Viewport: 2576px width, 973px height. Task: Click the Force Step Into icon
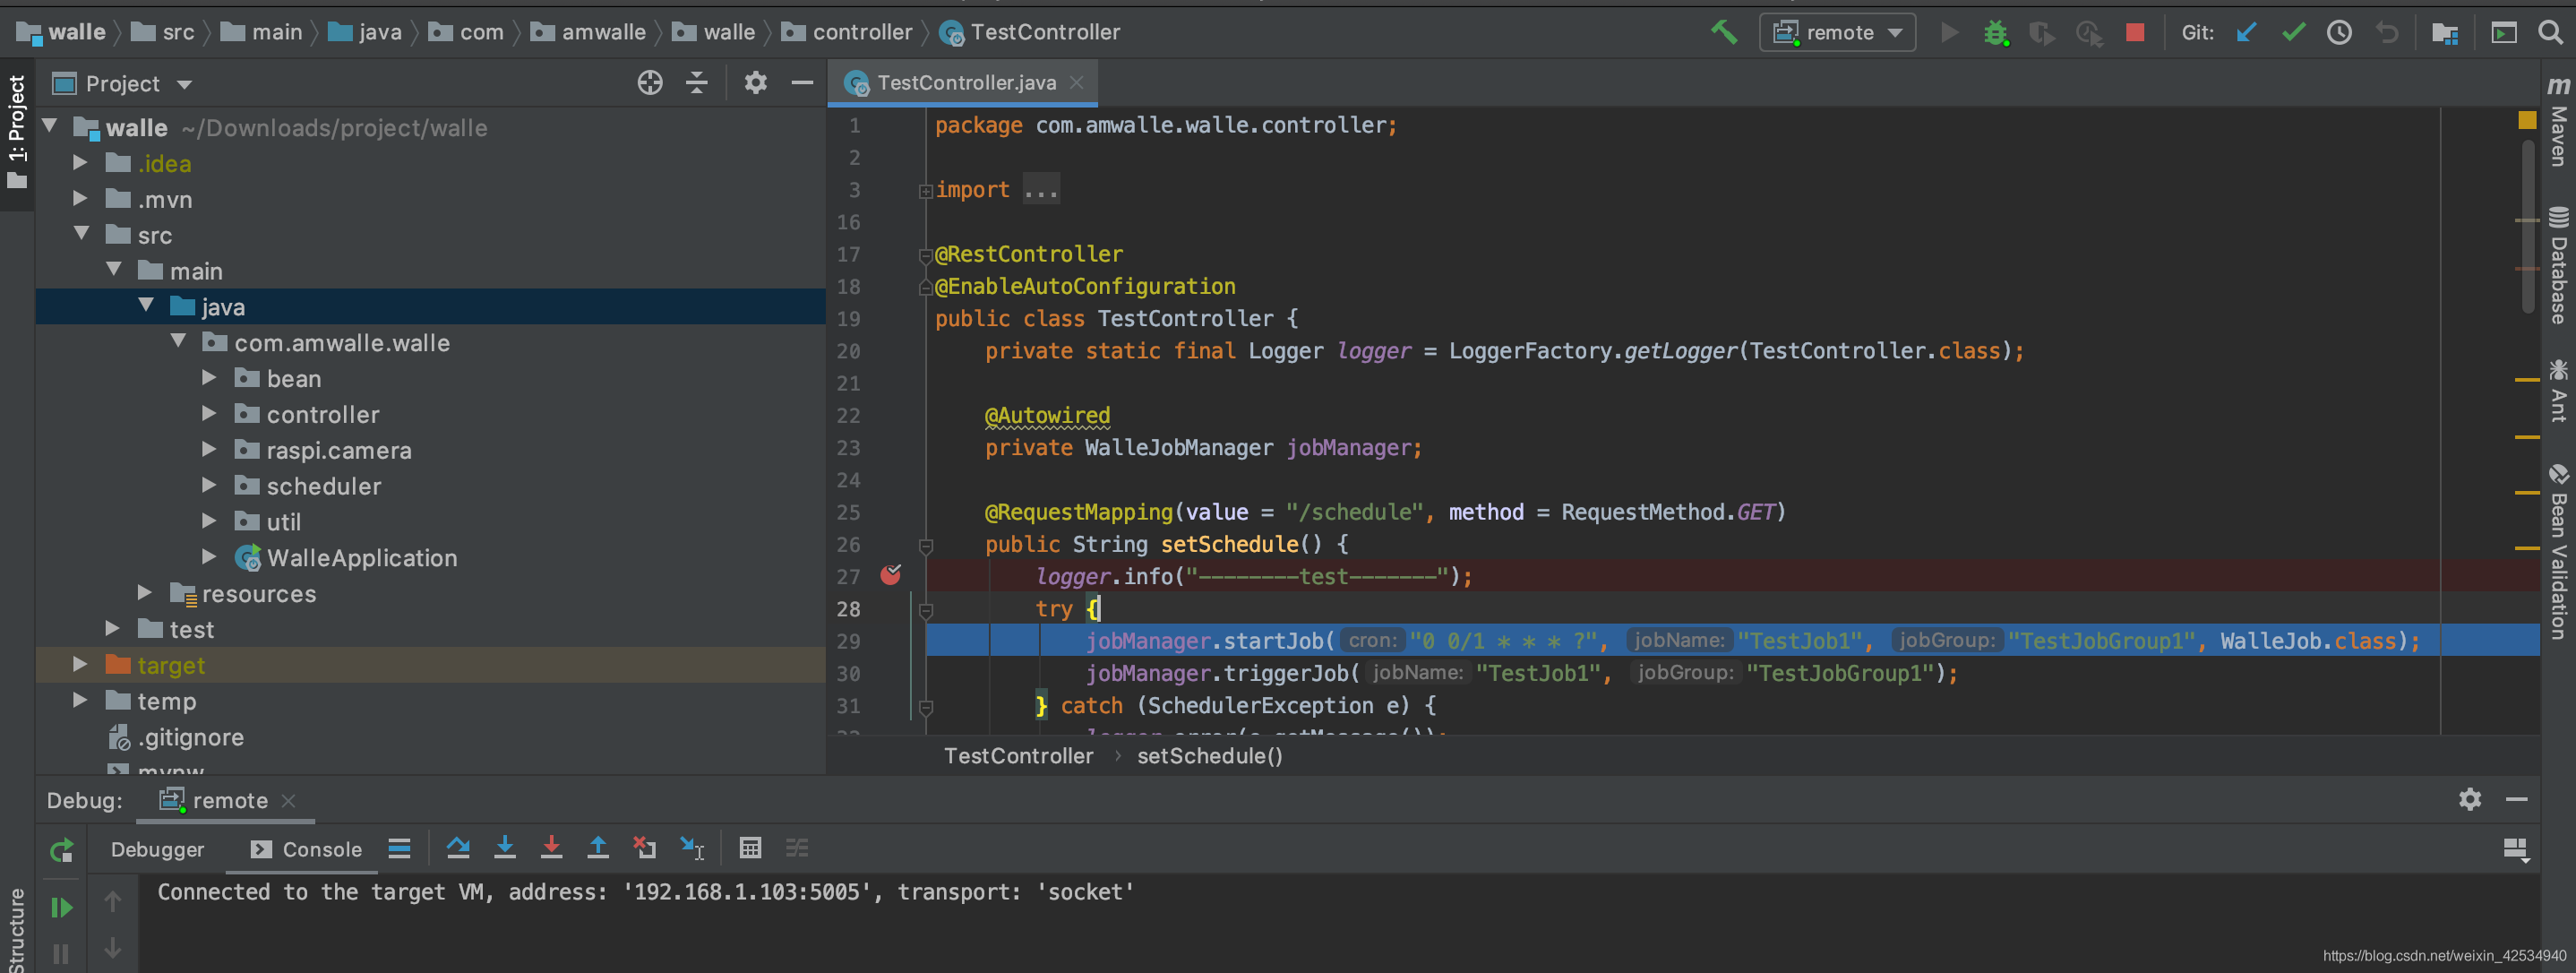coord(551,848)
